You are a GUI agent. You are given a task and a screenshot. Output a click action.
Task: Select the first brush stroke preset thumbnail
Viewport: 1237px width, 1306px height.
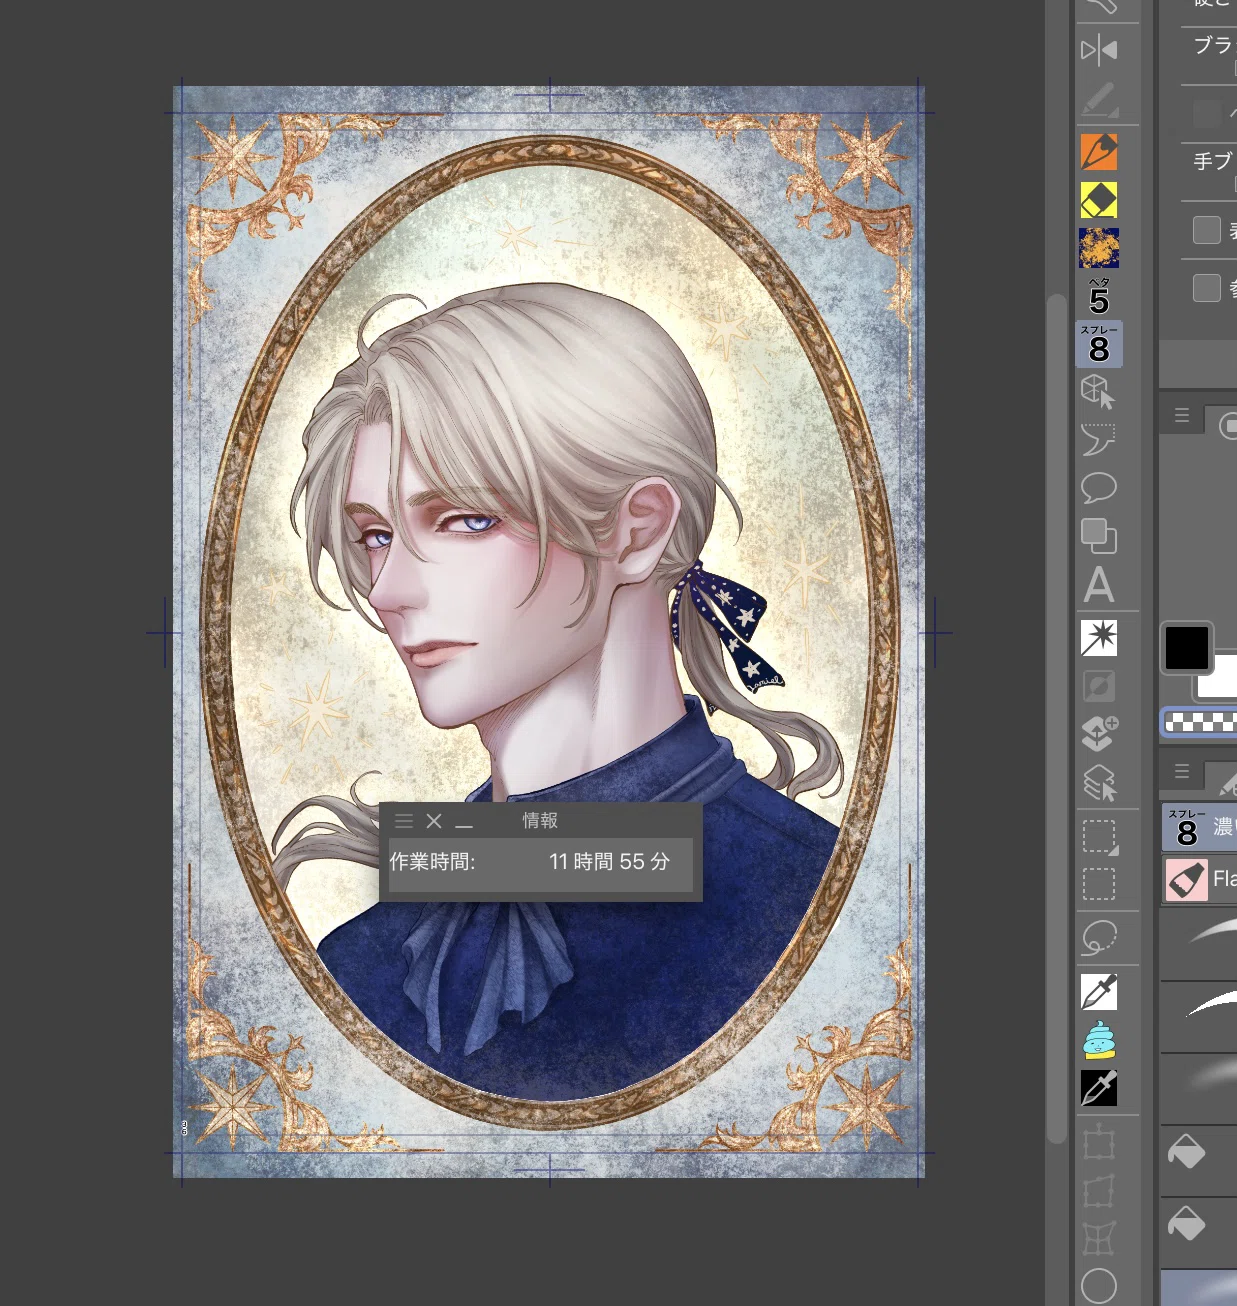click(1199, 945)
